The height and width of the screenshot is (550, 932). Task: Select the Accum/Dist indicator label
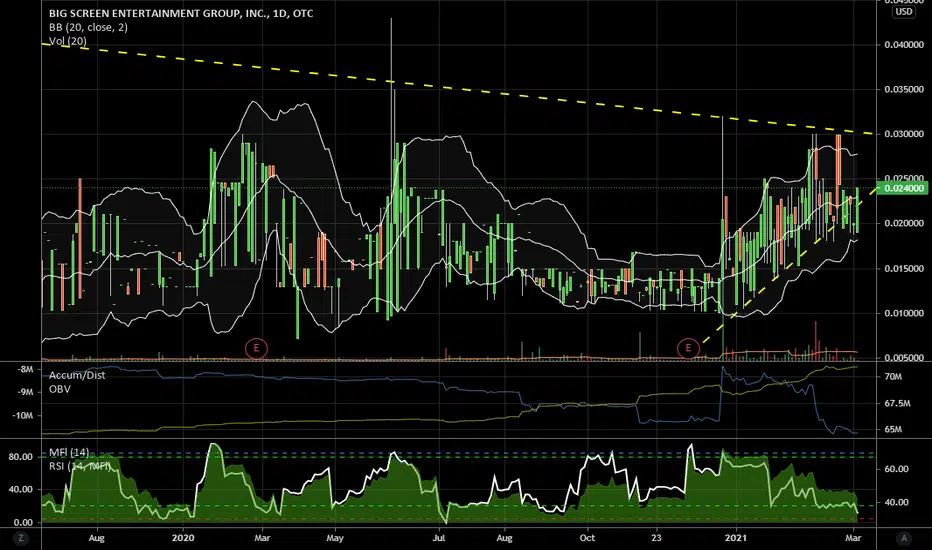click(x=77, y=375)
